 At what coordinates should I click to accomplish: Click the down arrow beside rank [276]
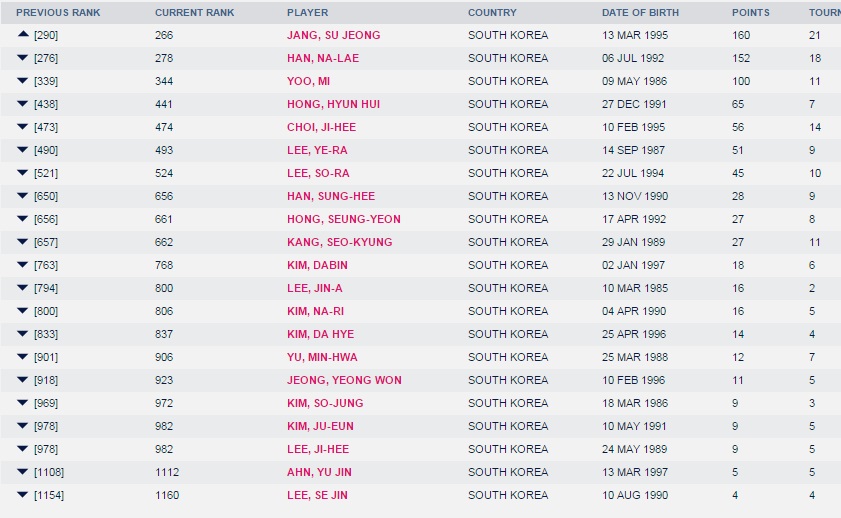pos(23,57)
